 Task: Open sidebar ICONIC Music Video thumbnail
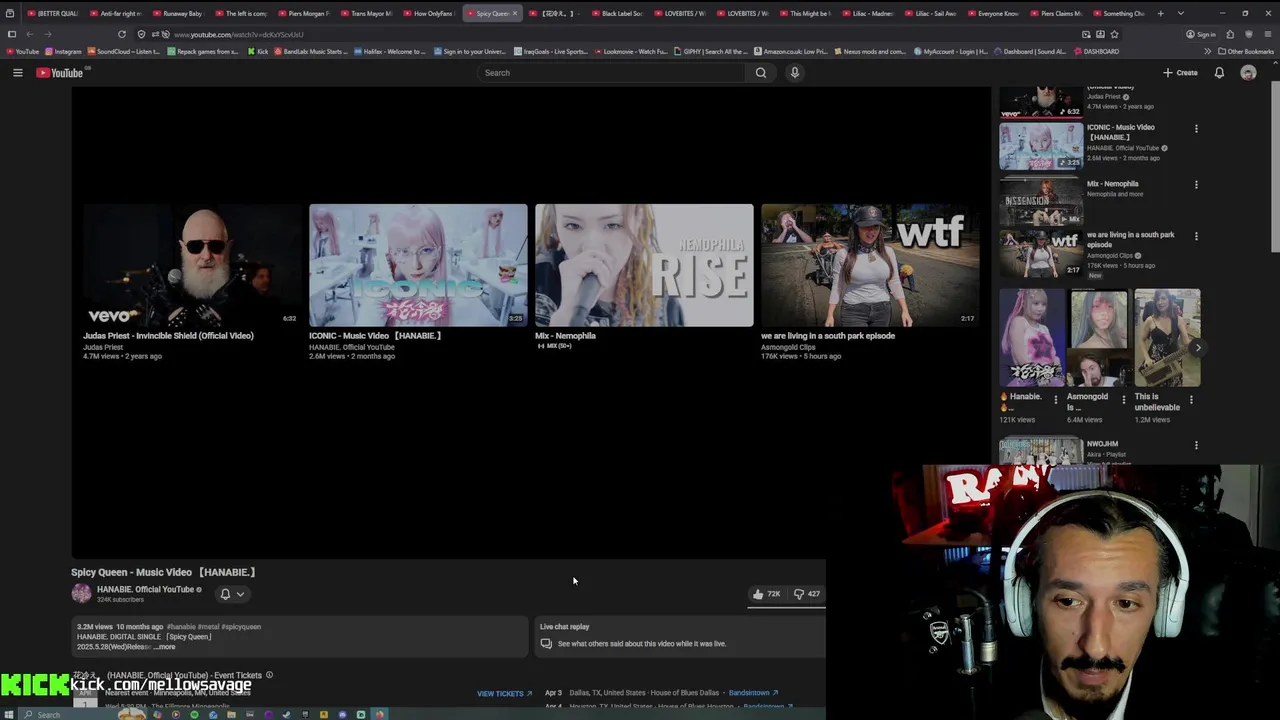(x=1041, y=146)
